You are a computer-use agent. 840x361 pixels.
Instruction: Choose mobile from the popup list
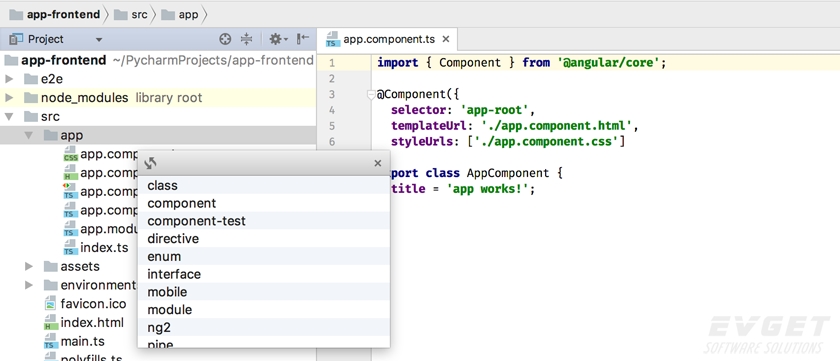coord(264,291)
